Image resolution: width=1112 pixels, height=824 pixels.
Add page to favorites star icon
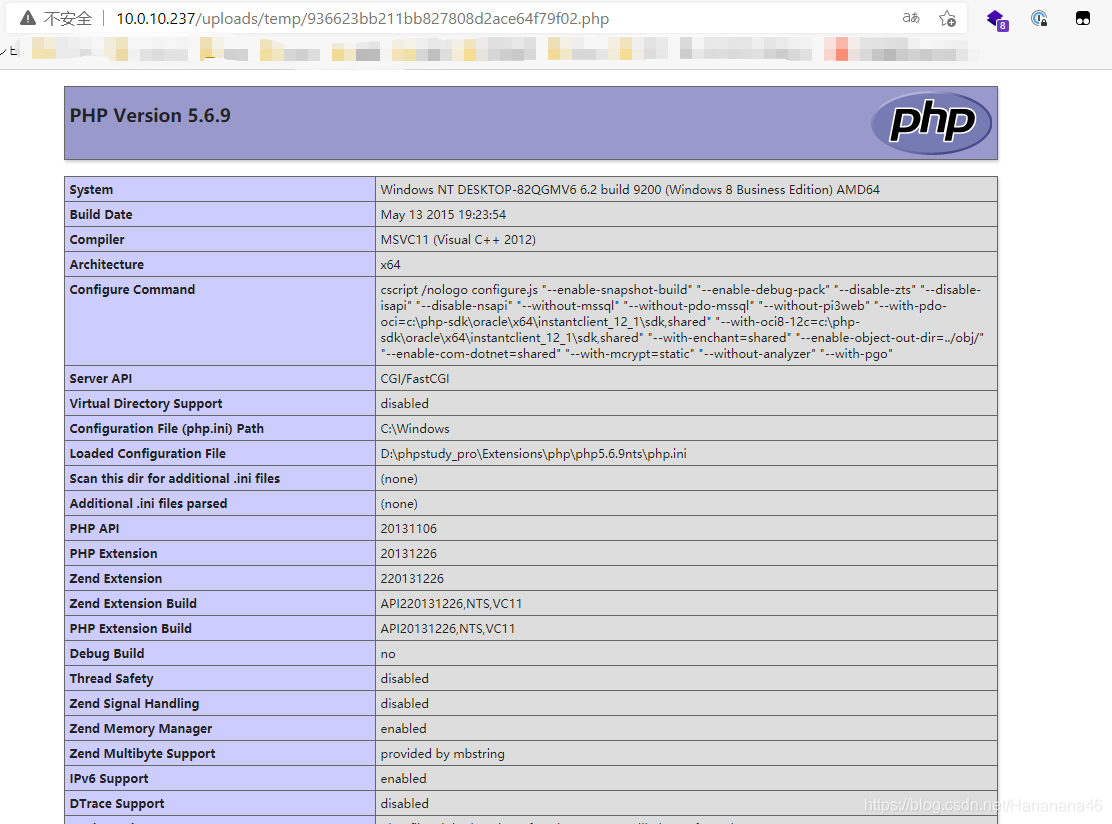tap(947, 18)
